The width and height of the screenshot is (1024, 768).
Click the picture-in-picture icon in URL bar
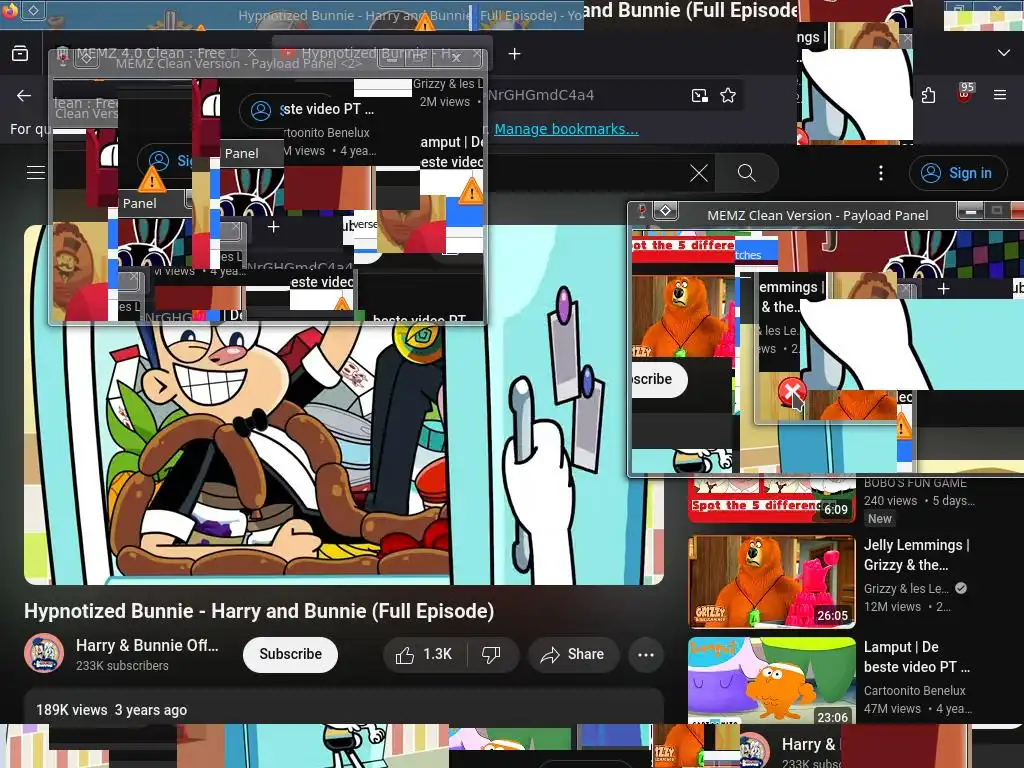coord(699,95)
